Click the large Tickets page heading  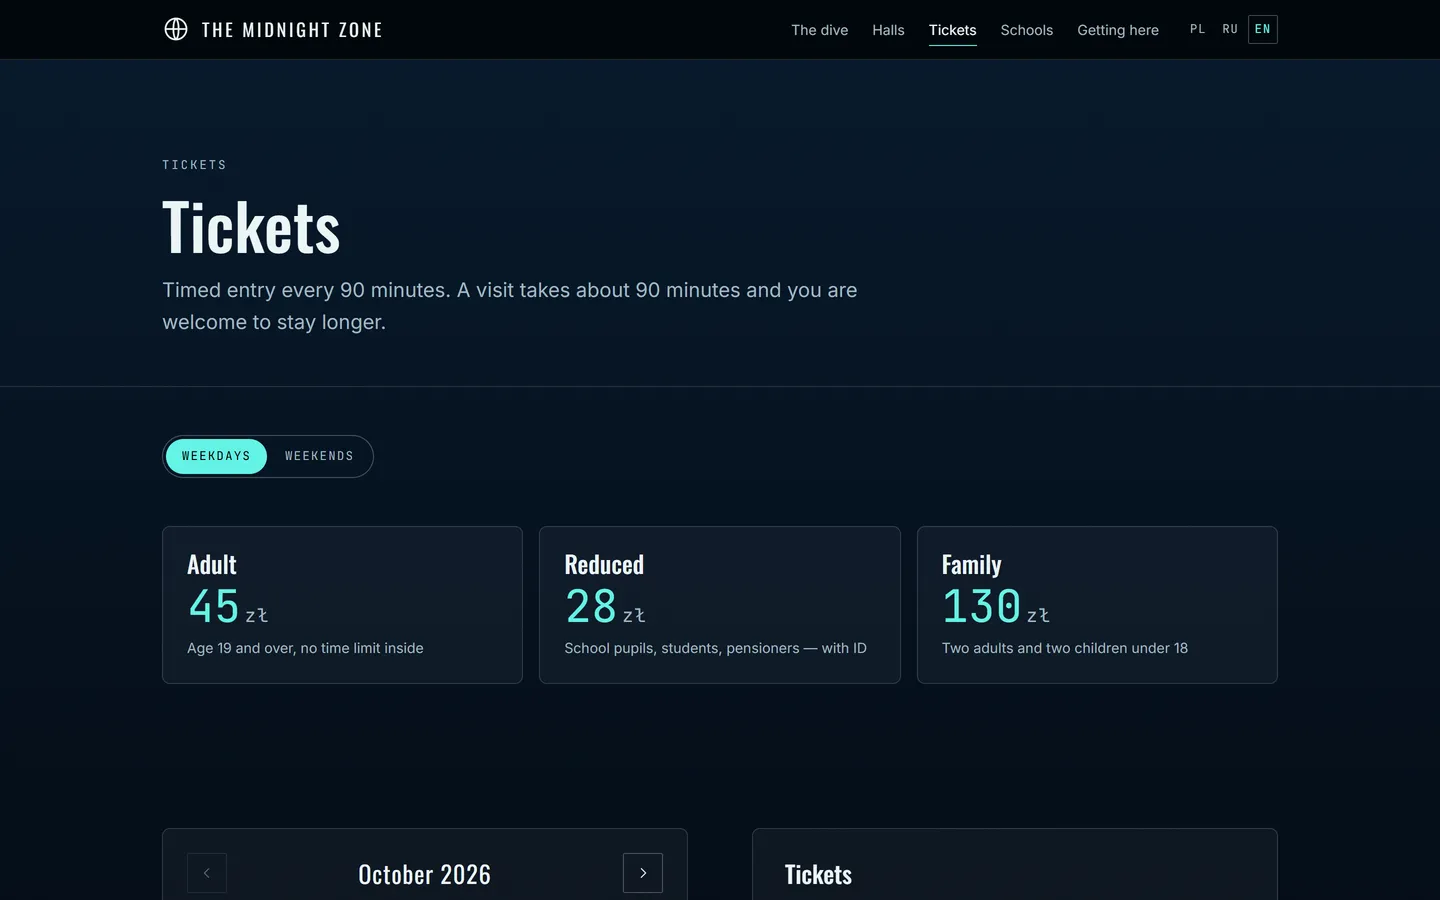tap(251, 228)
